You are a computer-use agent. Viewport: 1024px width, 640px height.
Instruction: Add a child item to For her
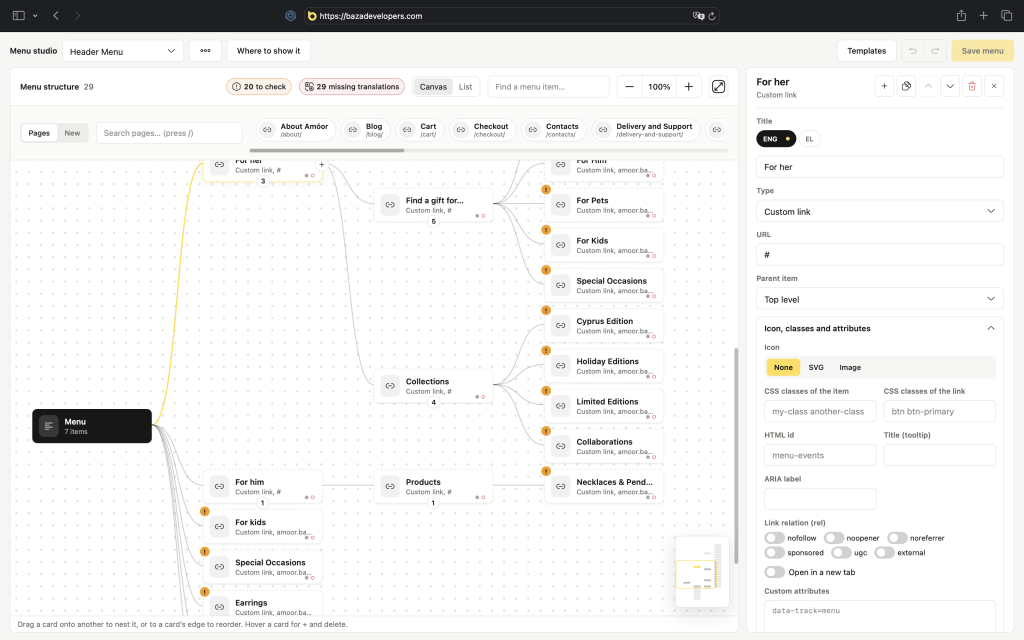884,86
